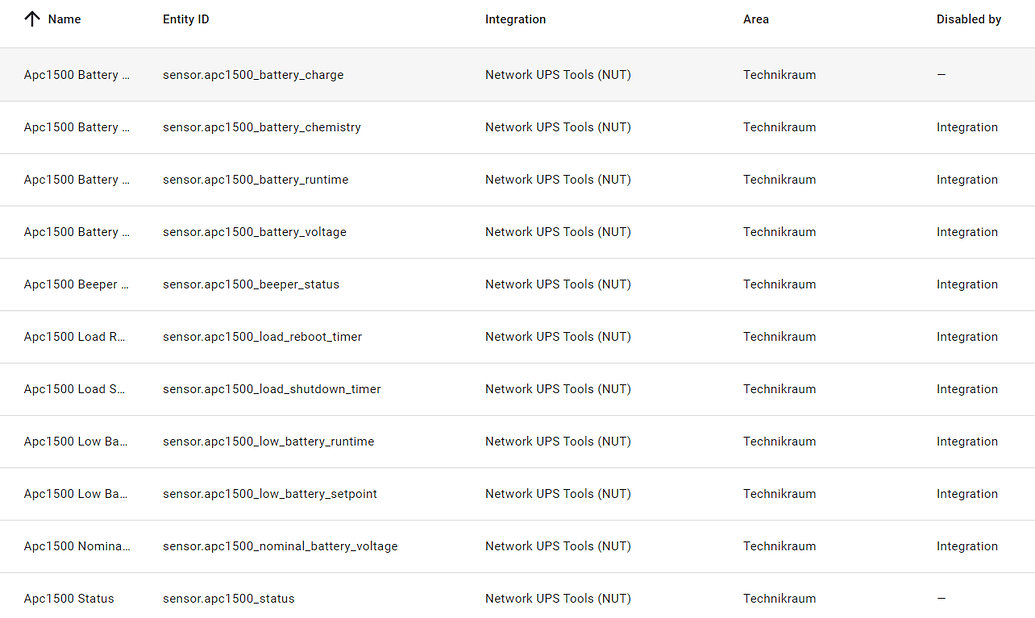Click the sort arrow beside the Name header

click(29, 18)
